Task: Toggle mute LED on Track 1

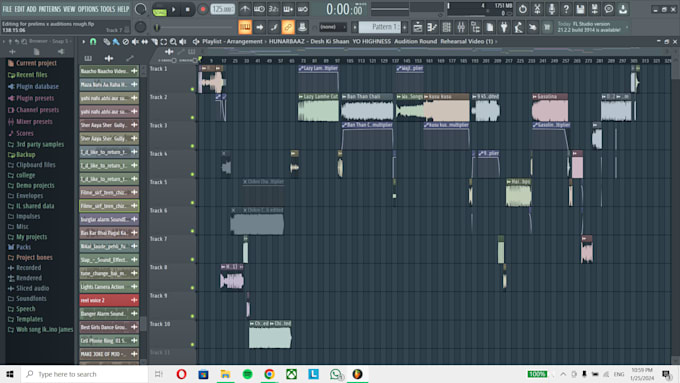Action: (x=192, y=89)
